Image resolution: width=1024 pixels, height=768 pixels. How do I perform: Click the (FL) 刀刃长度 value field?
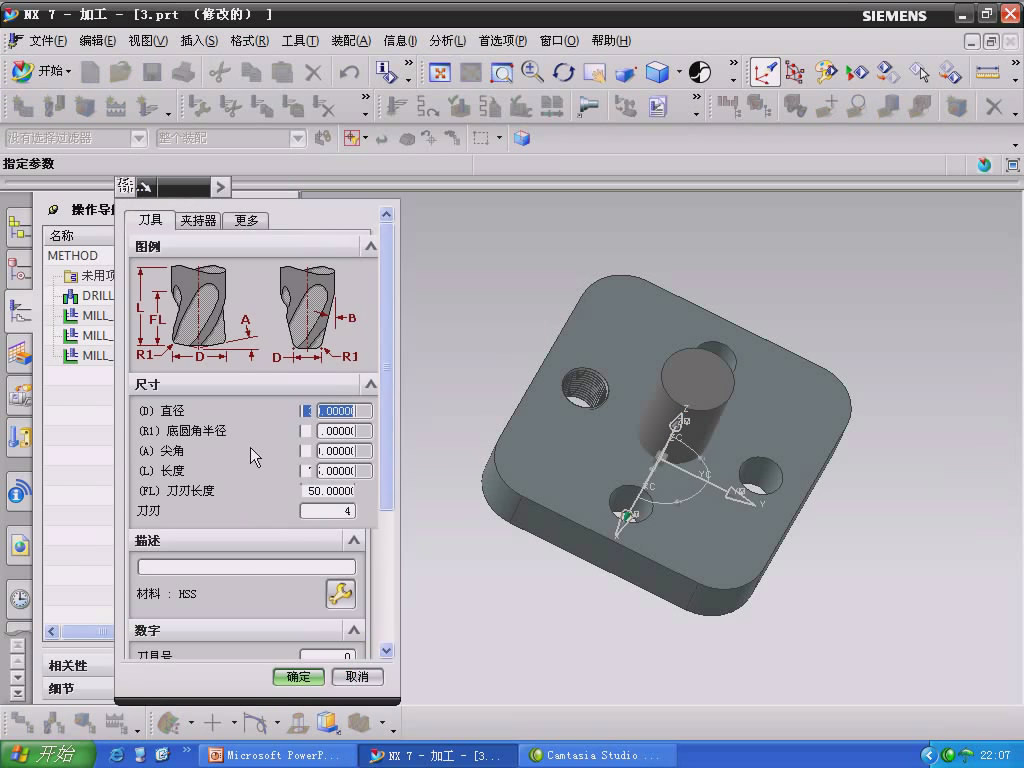click(x=328, y=490)
